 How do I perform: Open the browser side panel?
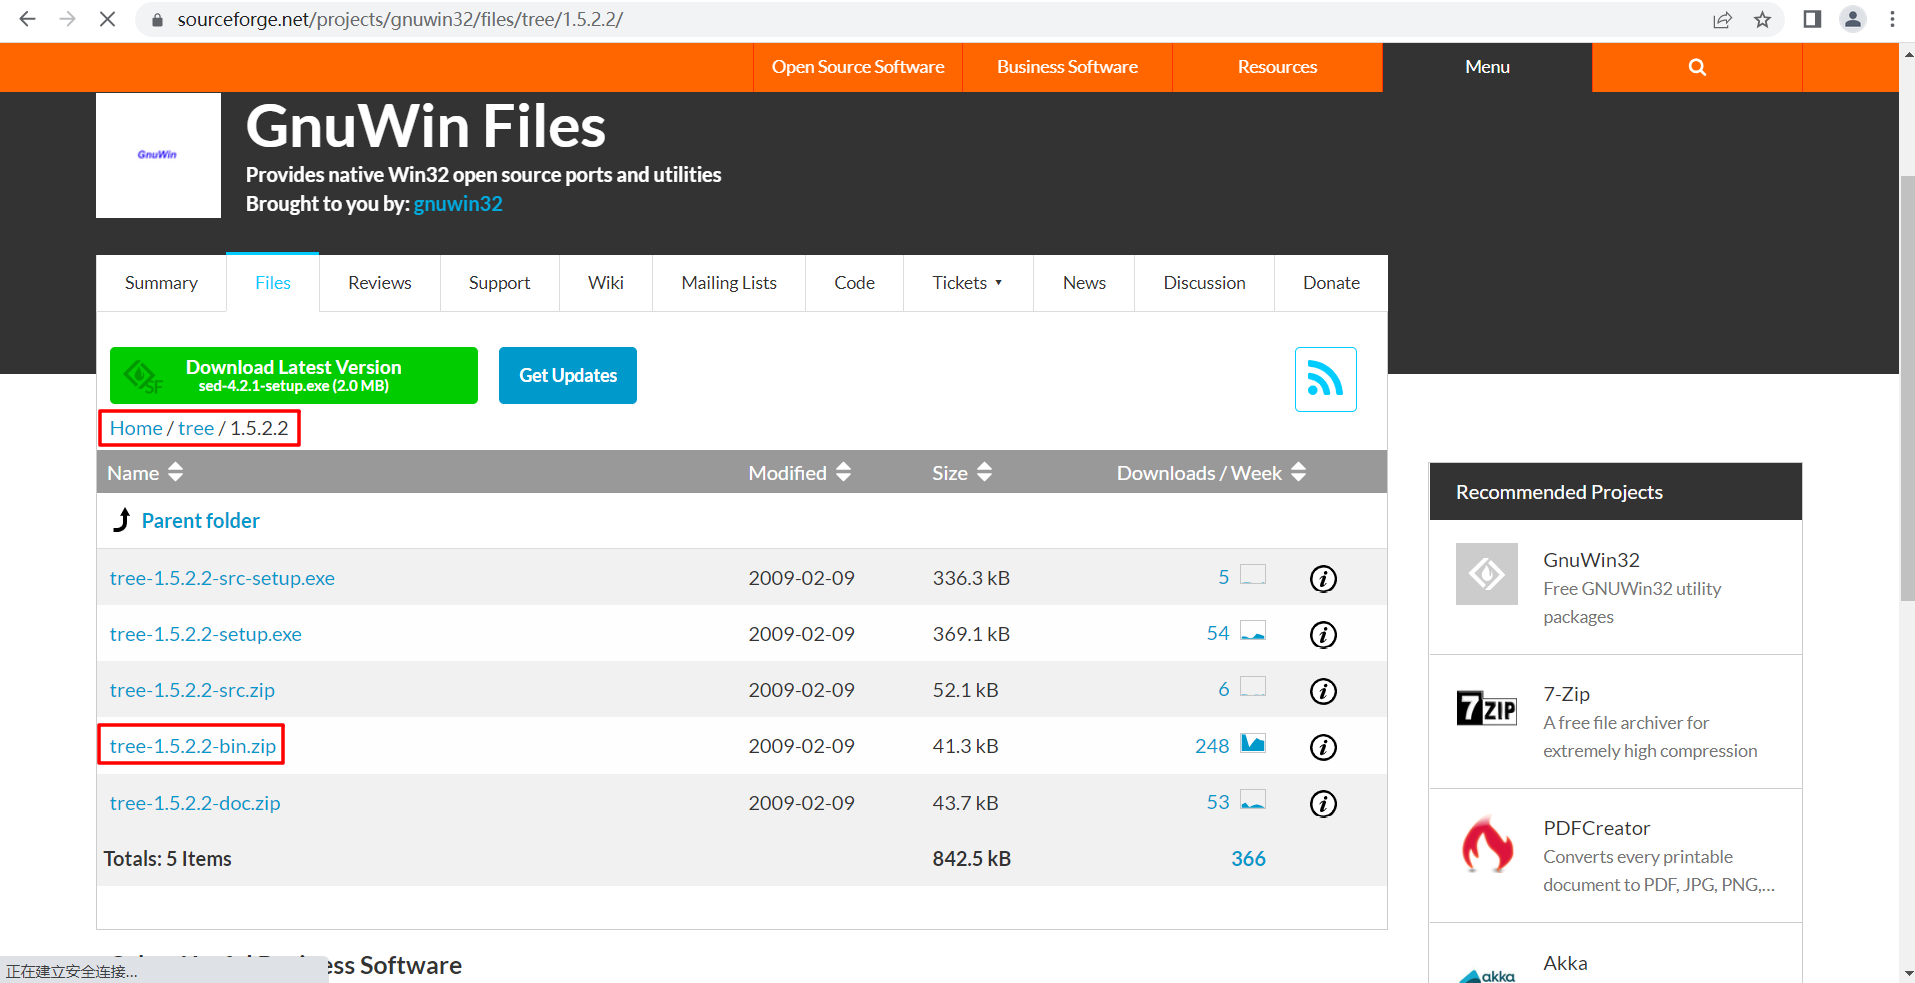coord(1812,19)
